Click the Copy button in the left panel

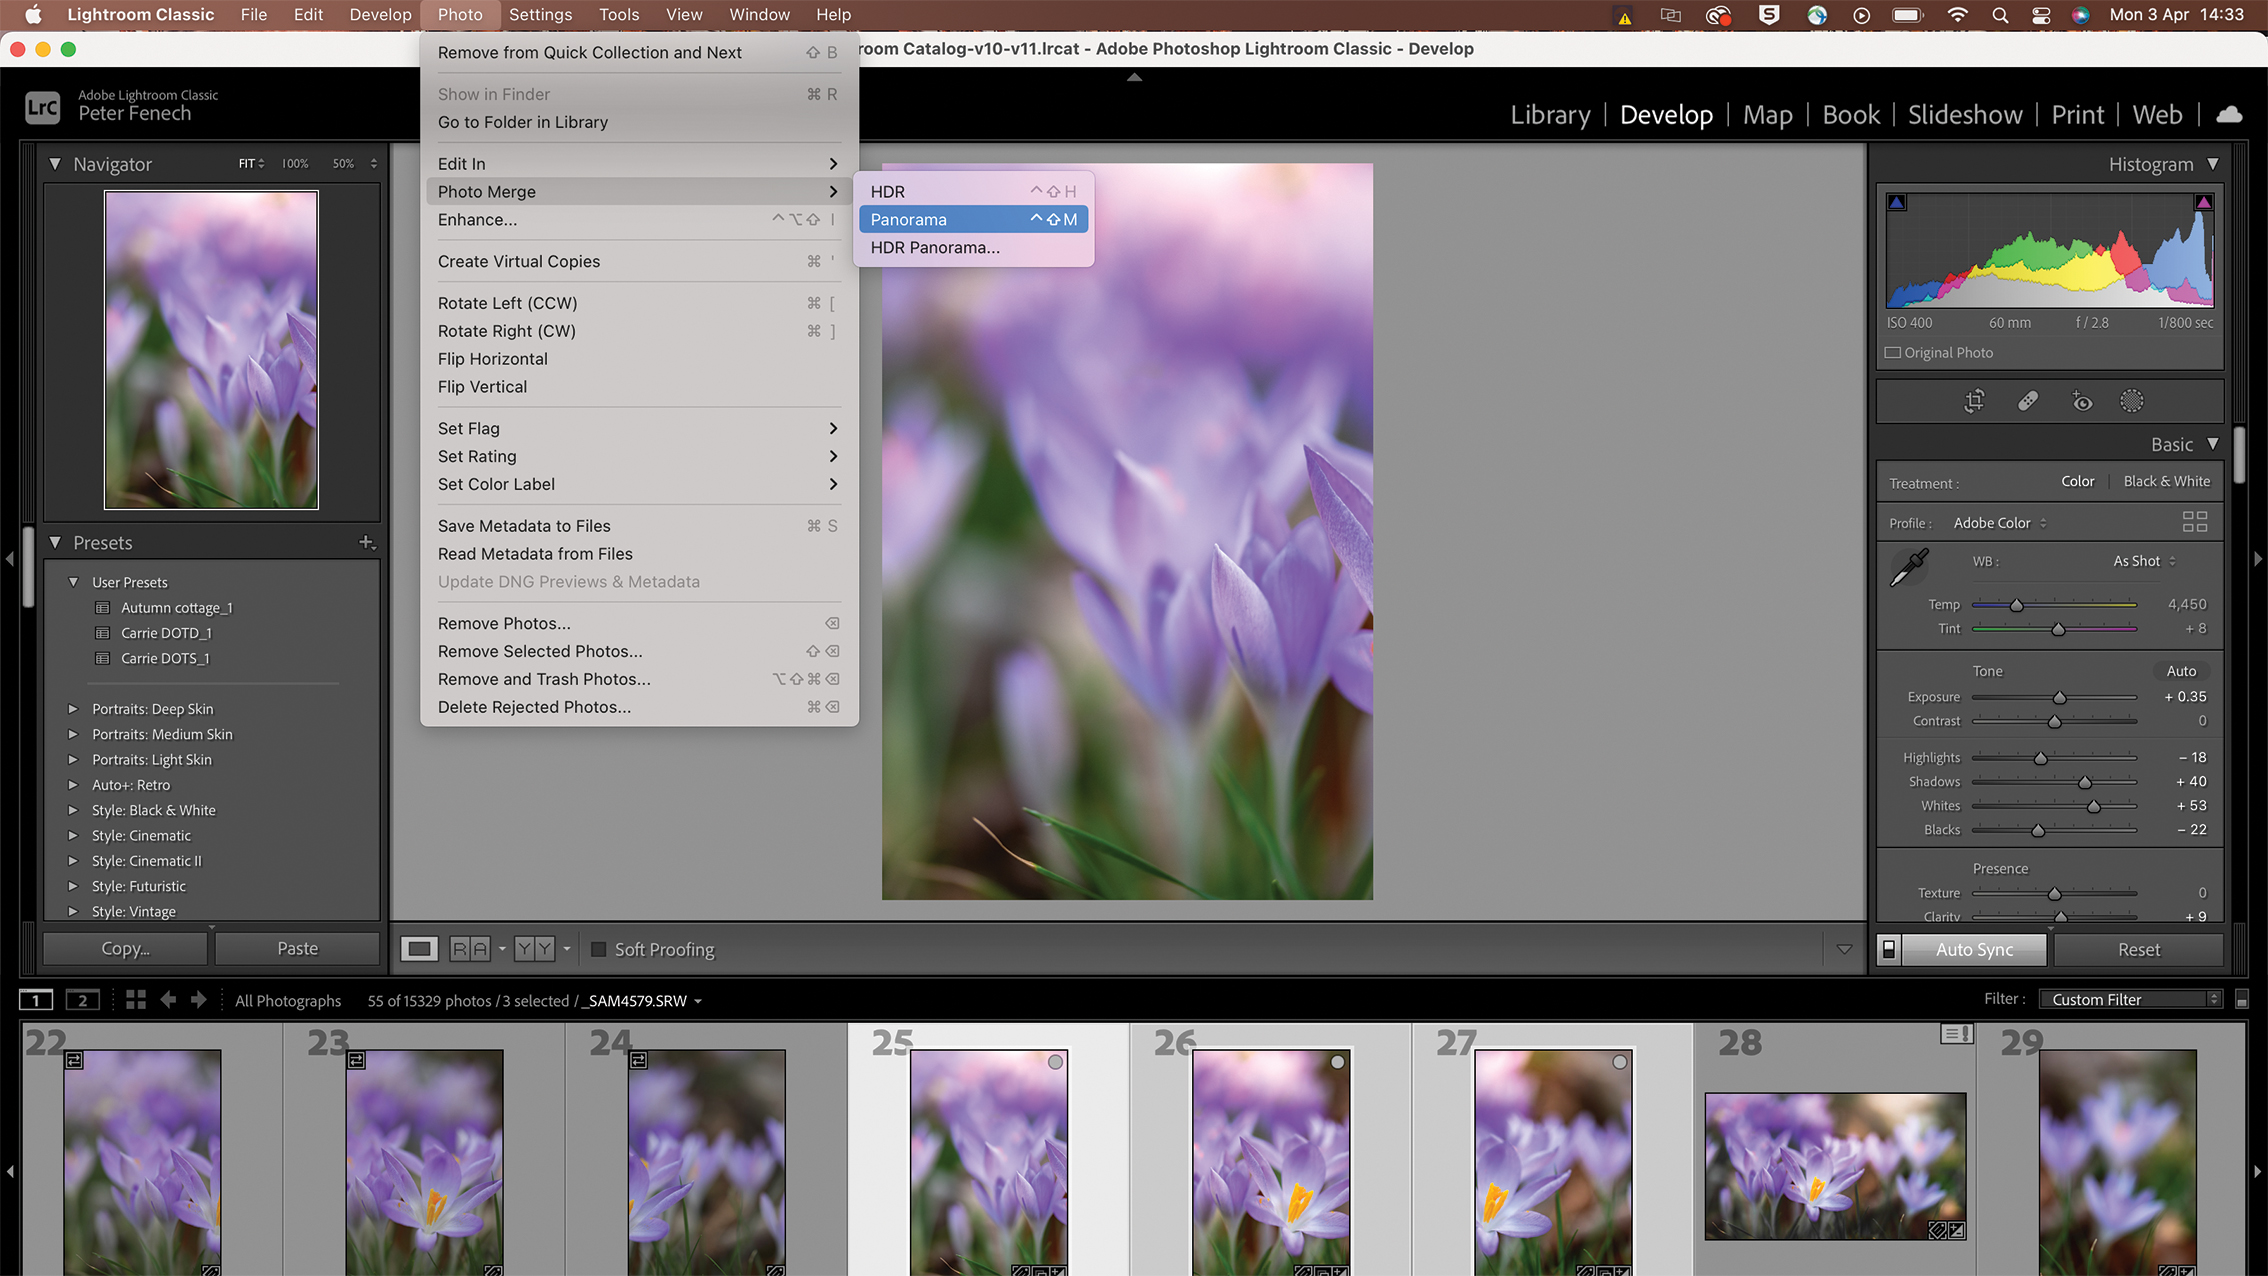tap(124, 948)
